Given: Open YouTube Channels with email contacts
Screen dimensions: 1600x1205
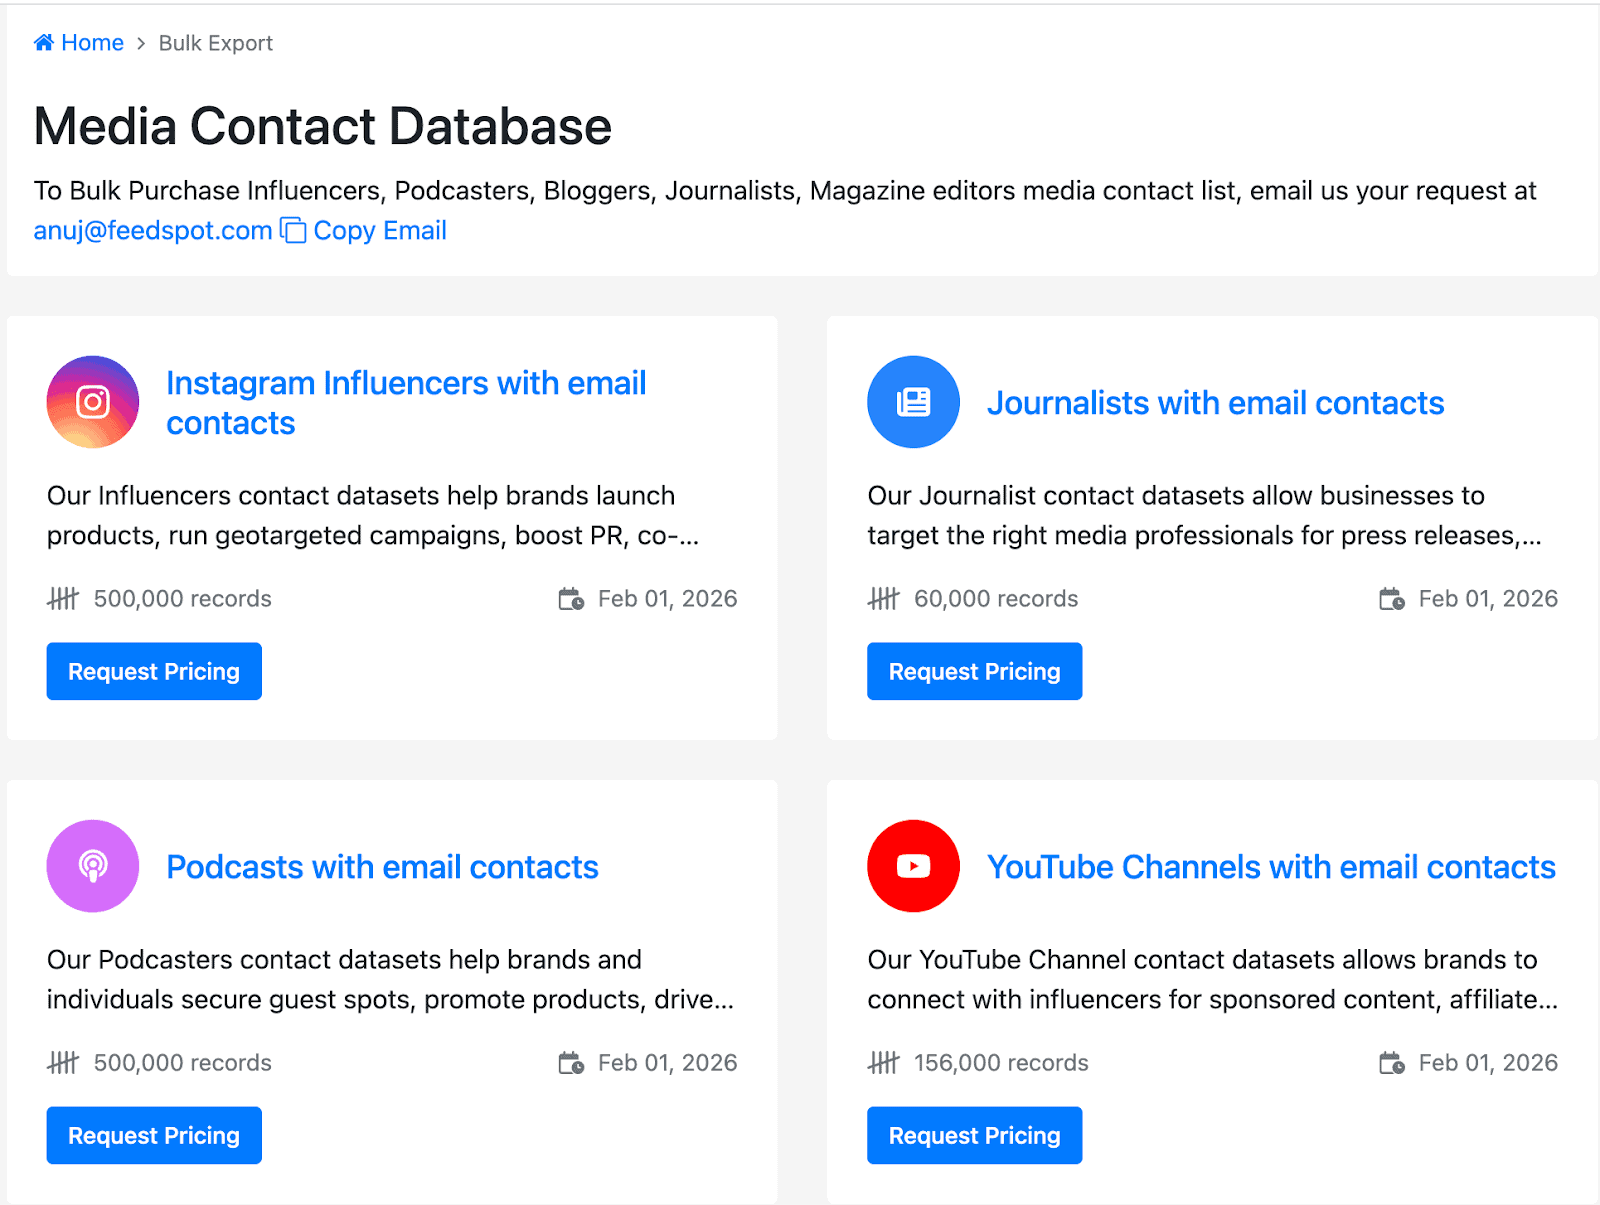Looking at the screenshot, I should pyautogui.click(x=1271, y=867).
